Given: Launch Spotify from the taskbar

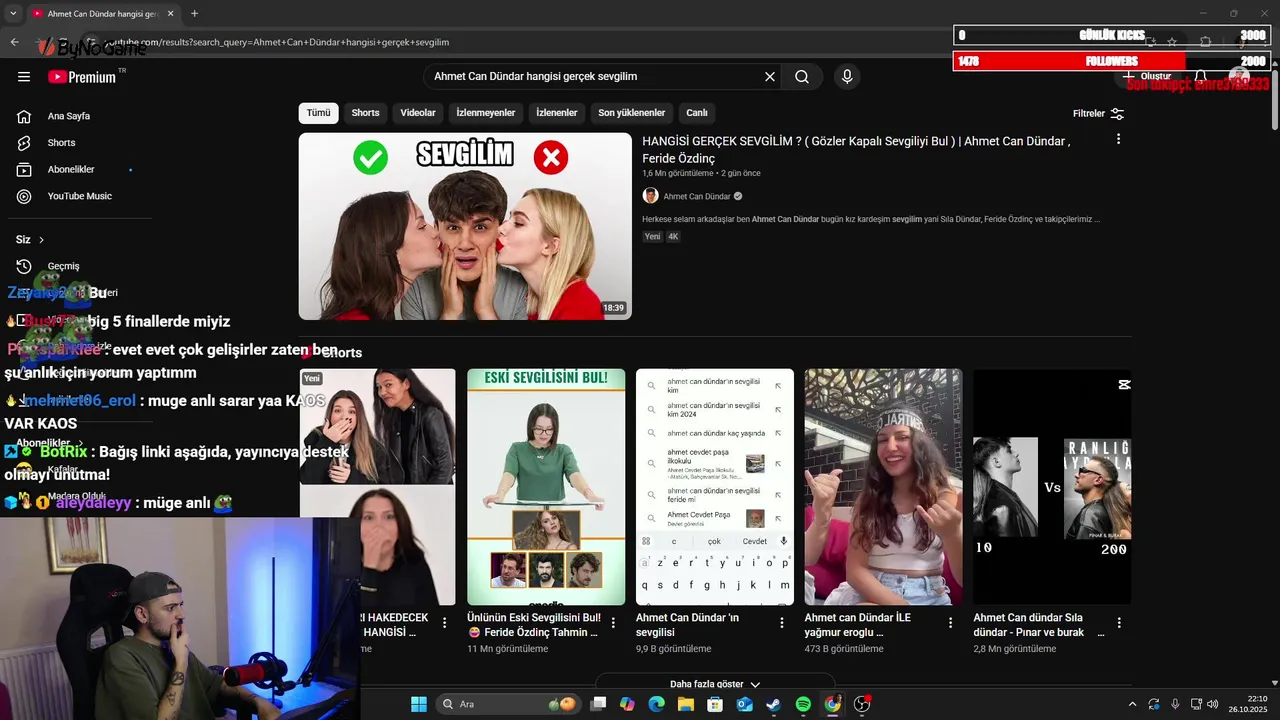Looking at the screenshot, I should 803,704.
